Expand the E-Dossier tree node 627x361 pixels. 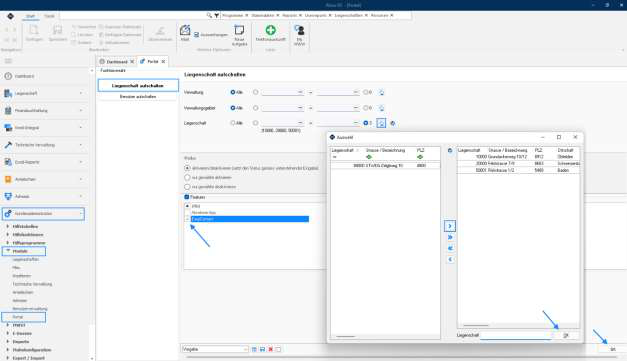click(x=8, y=333)
